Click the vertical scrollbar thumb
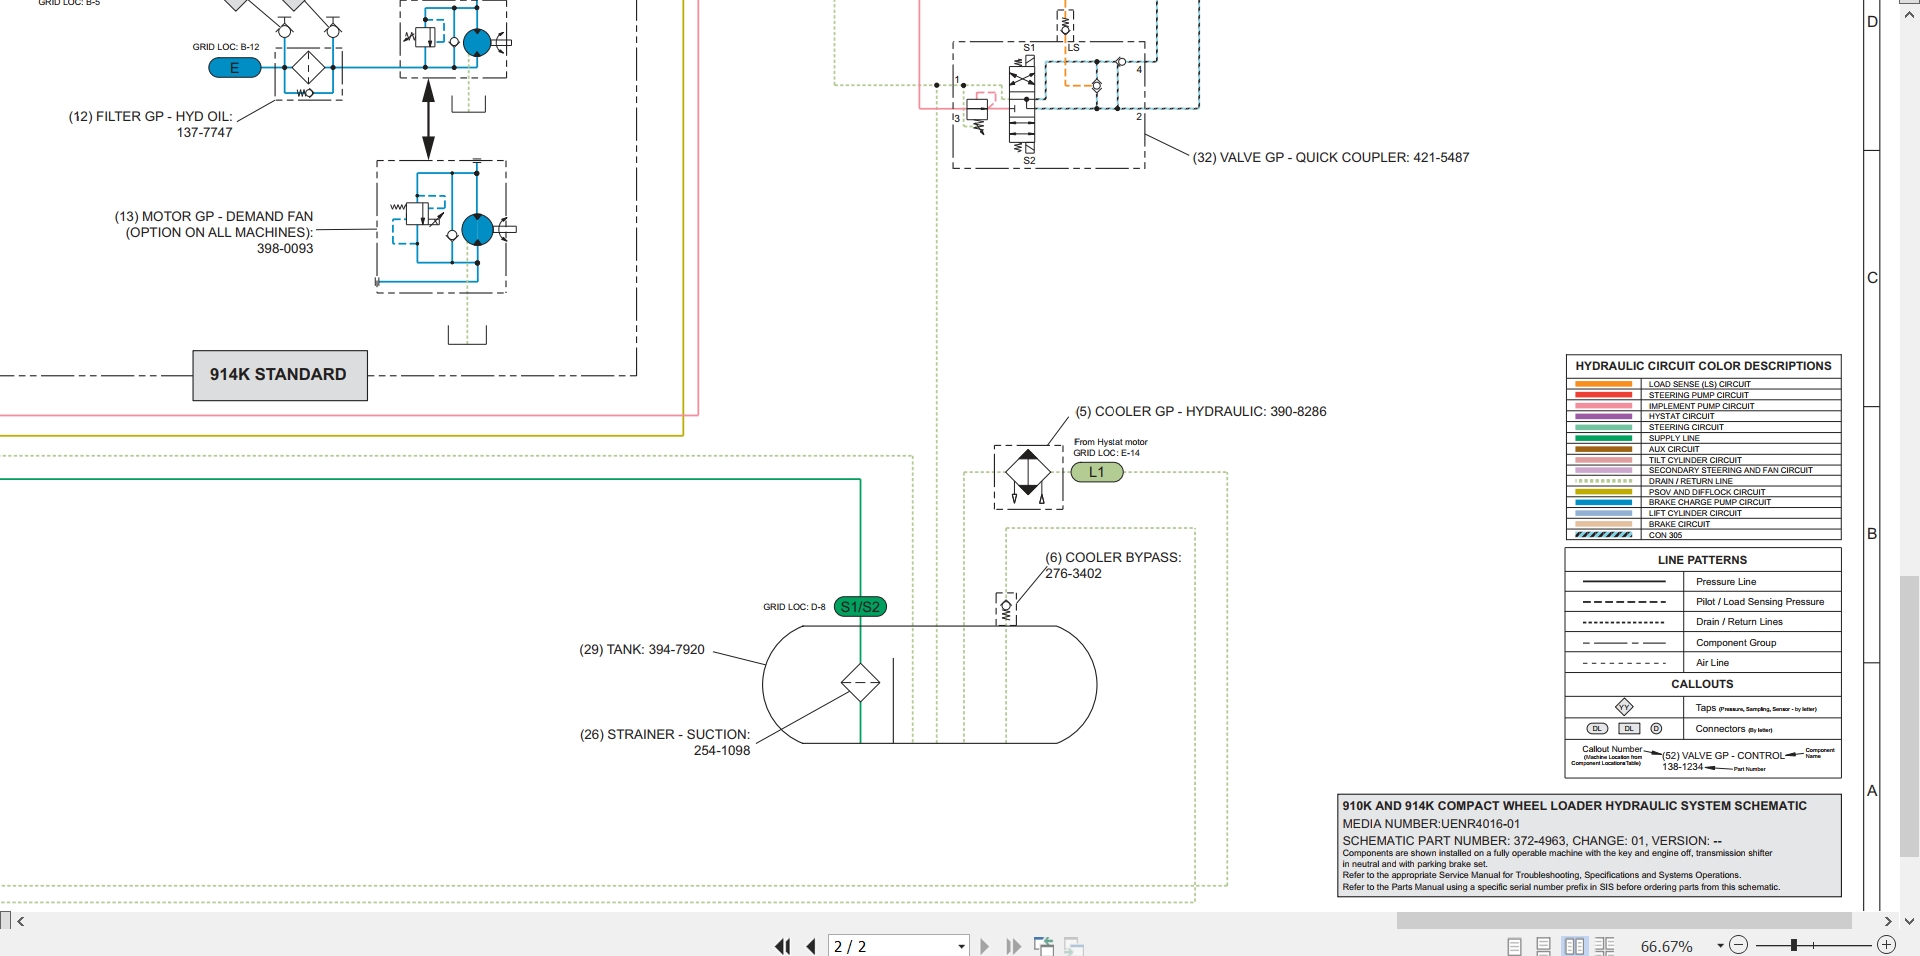 1909,716
